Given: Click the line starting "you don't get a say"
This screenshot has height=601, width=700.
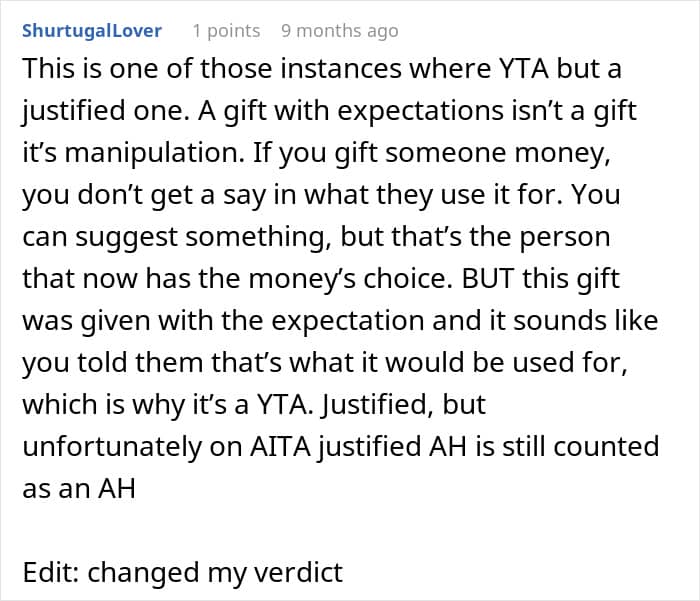Looking at the screenshot, I should click(321, 195).
